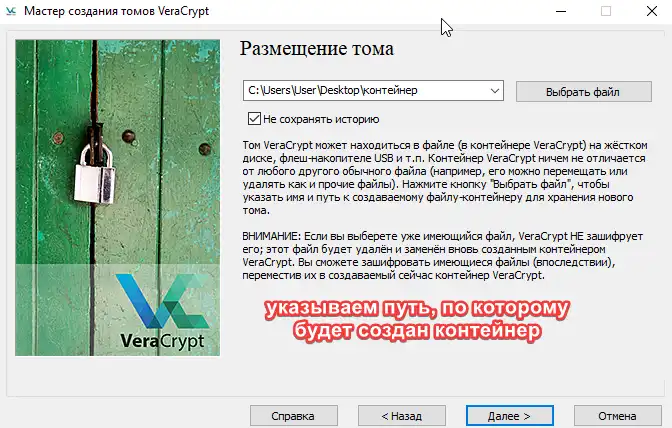Proceed with the 'Далее >' button
Image resolution: width=672 pixels, height=428 pixels.
tap(510, 416)
